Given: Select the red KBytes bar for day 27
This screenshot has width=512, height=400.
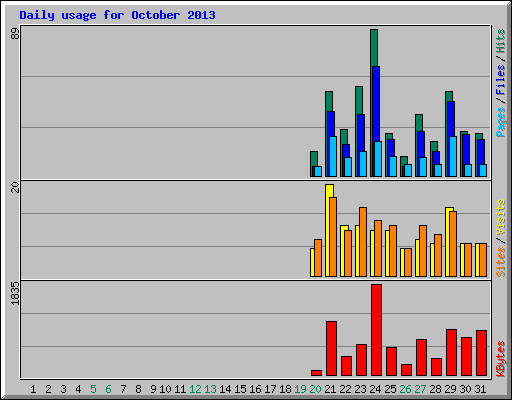Looking at the screenshot, I should [421, 357].
